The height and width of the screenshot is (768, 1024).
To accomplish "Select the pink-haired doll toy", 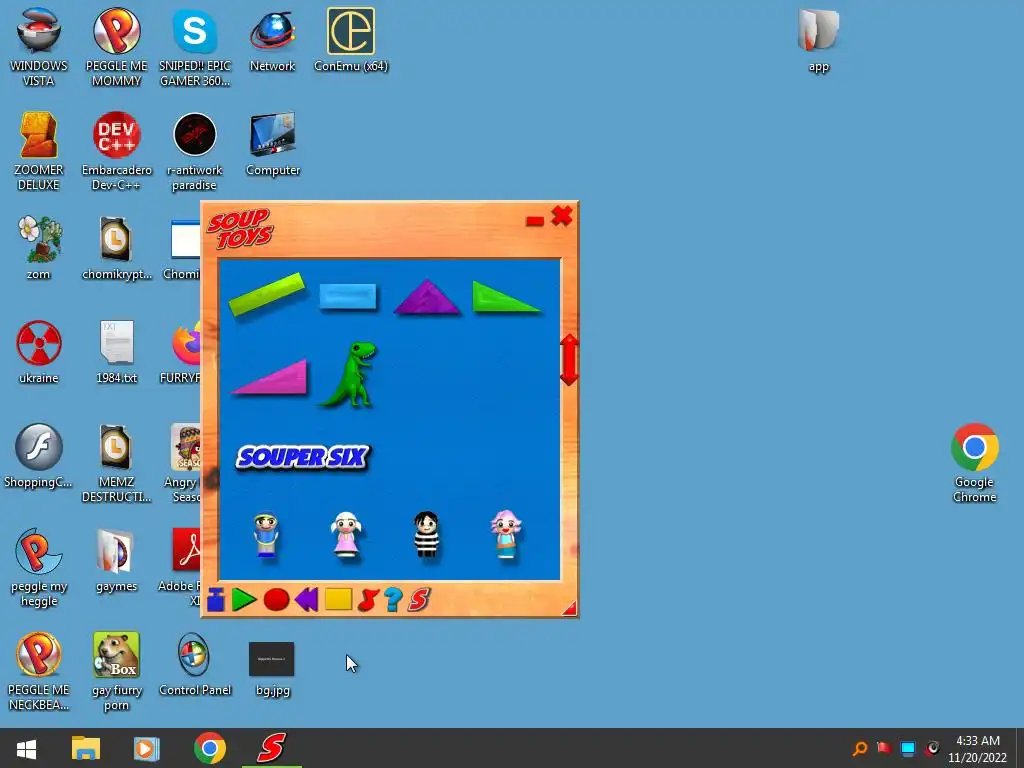I will coord(506,535).
